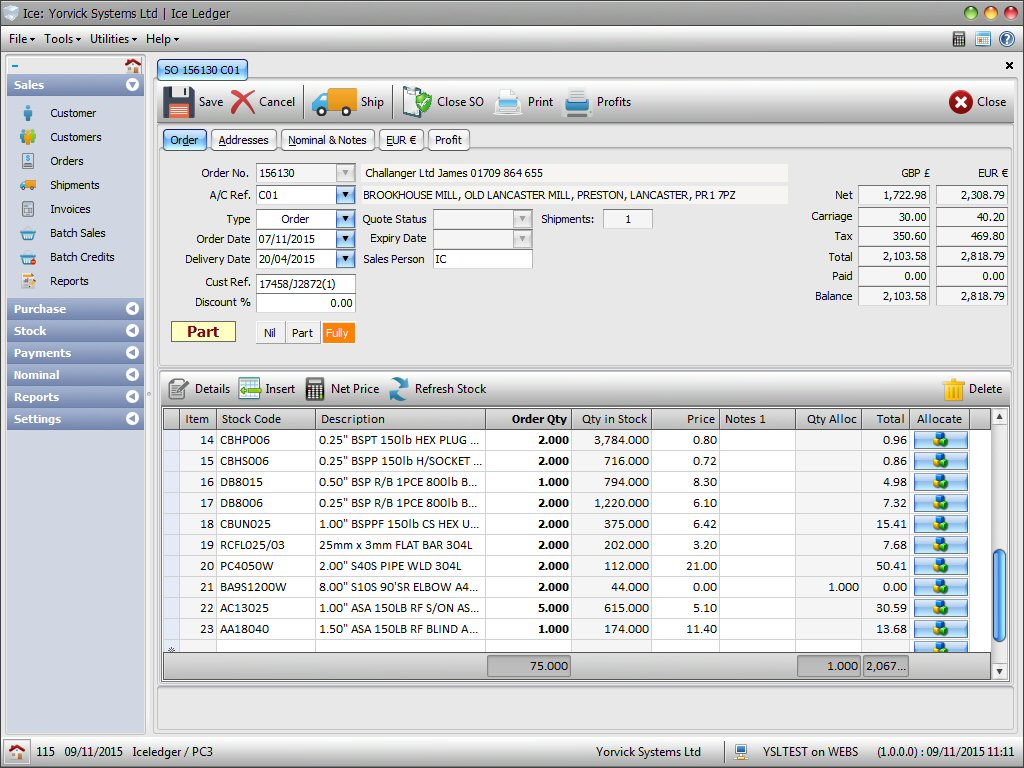This screenshot has width=1024, height=768.
Task: Click the Cust Ref. input field
Action: point(305,283)
